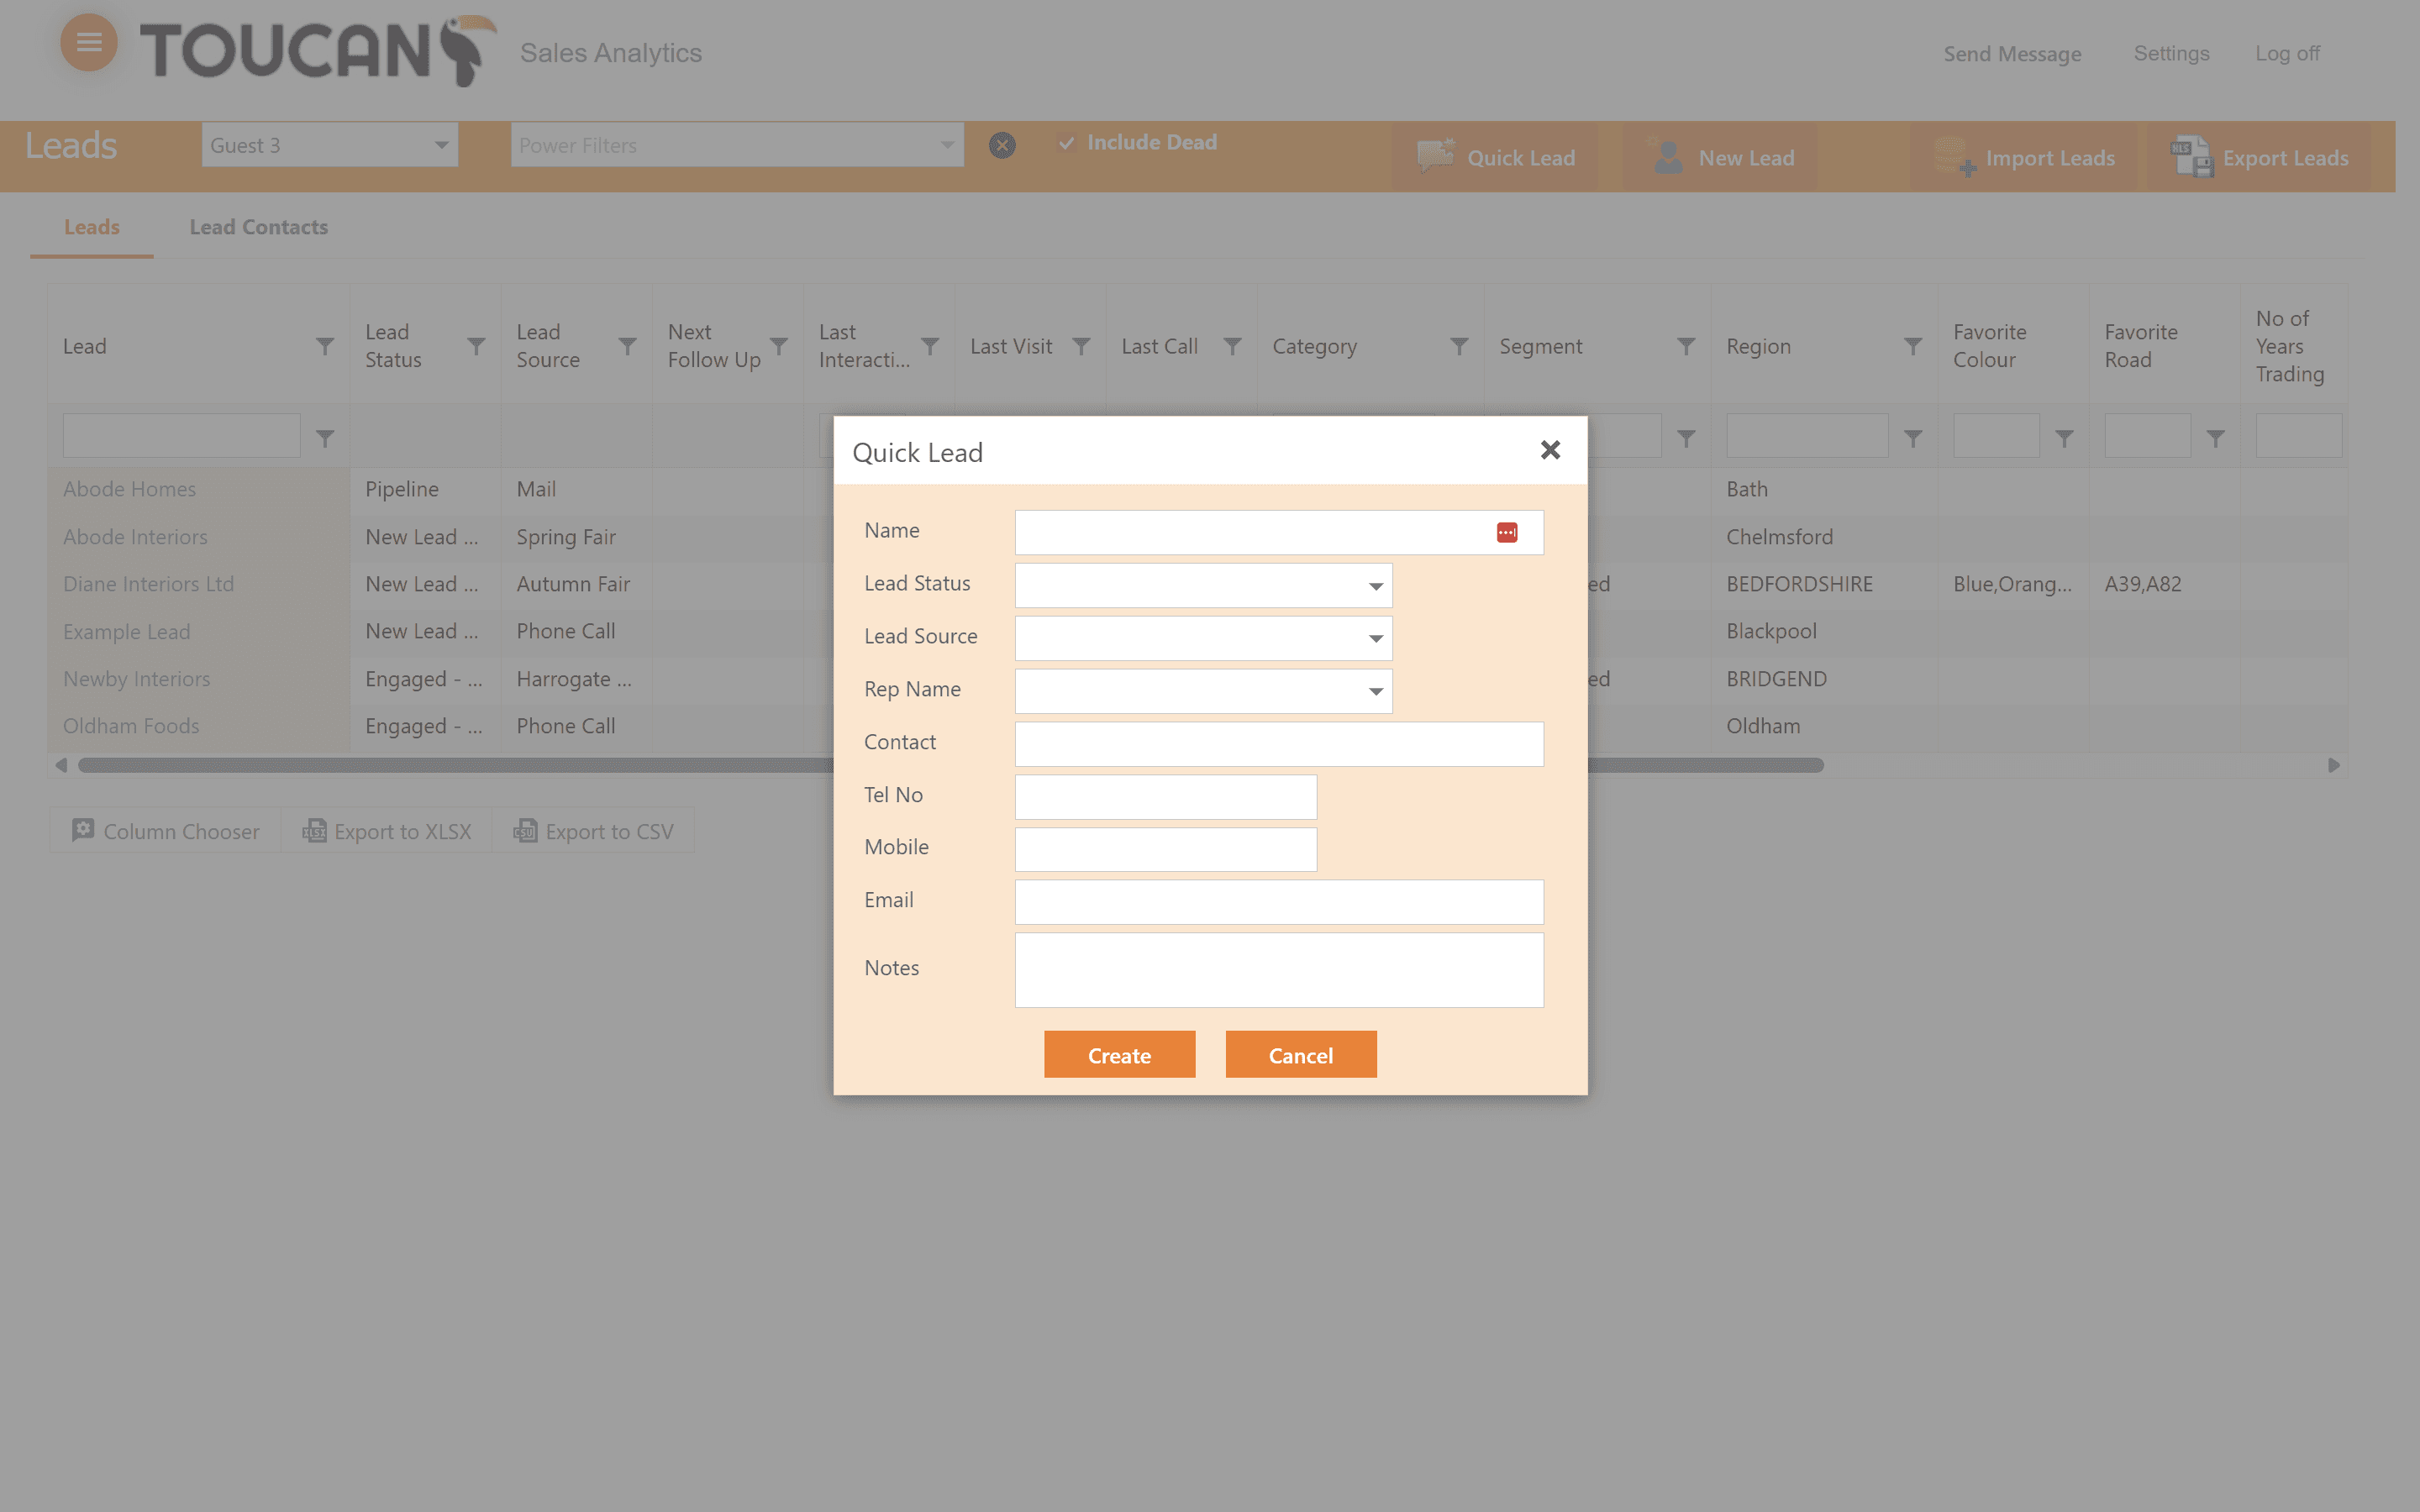This screenshot has height=1512, width=2420.
Task: Click the Last Interaction column filter icon
Action: [x=930, y=346]
